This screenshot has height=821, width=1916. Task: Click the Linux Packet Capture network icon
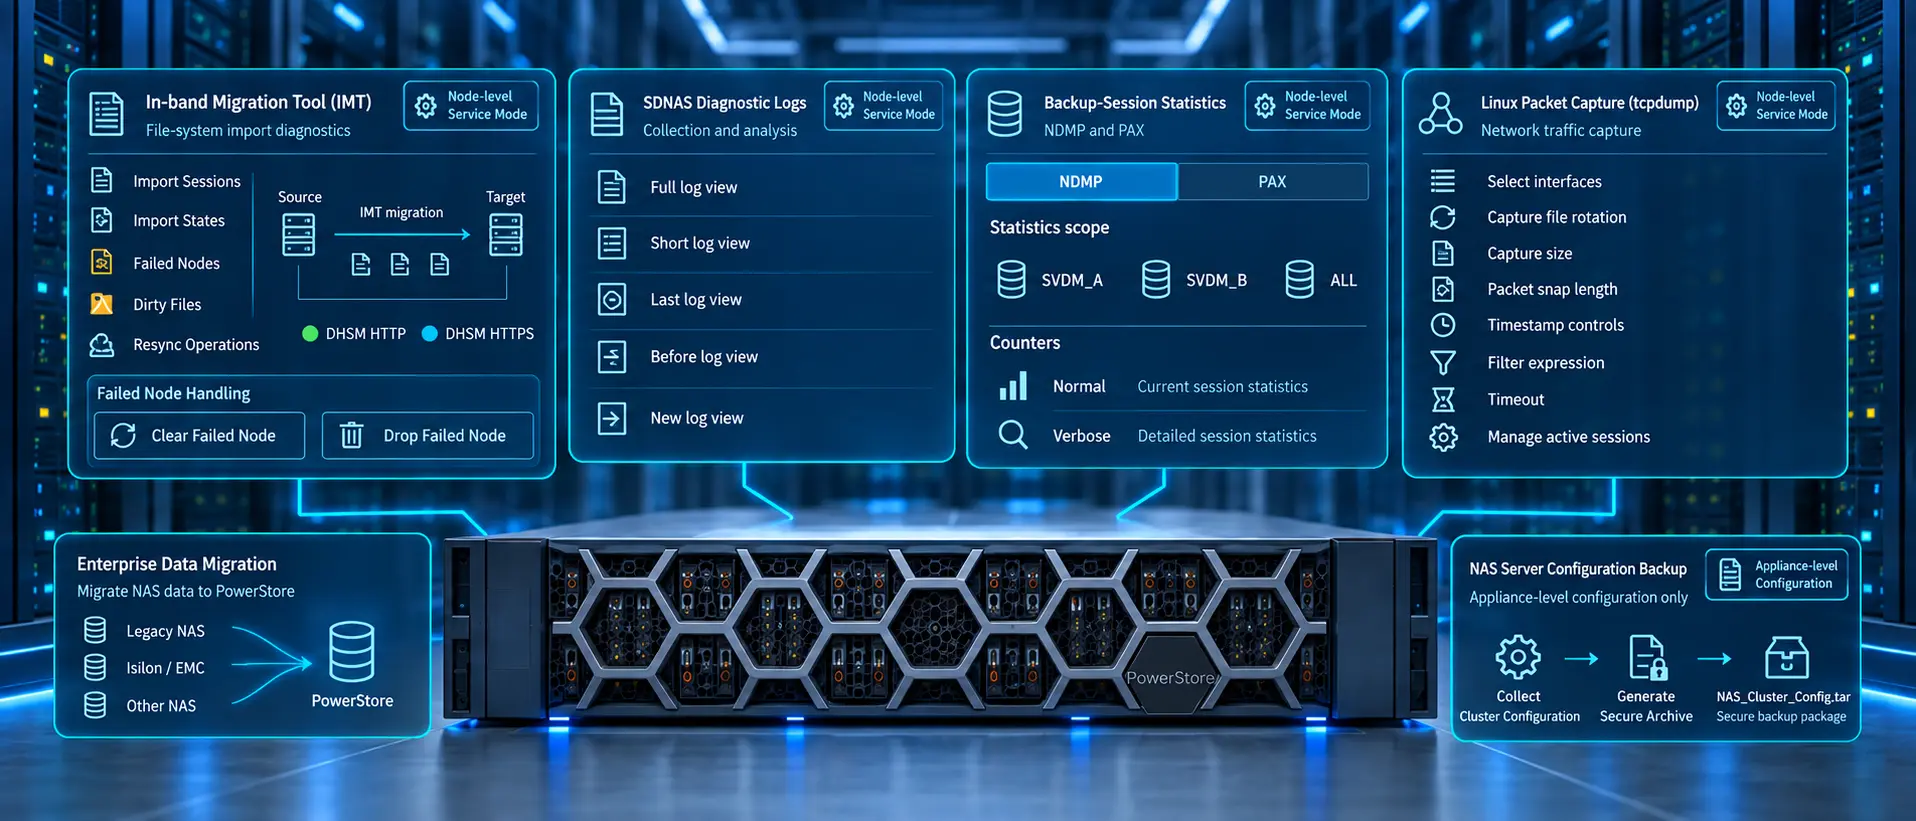tap(1440, 114)
